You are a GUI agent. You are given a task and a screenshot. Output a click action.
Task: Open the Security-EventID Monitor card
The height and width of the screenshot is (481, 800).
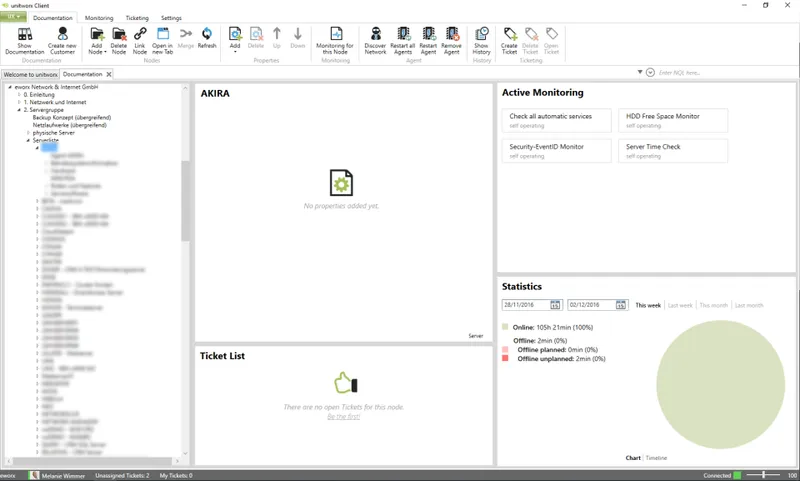(x=557, y=150)
